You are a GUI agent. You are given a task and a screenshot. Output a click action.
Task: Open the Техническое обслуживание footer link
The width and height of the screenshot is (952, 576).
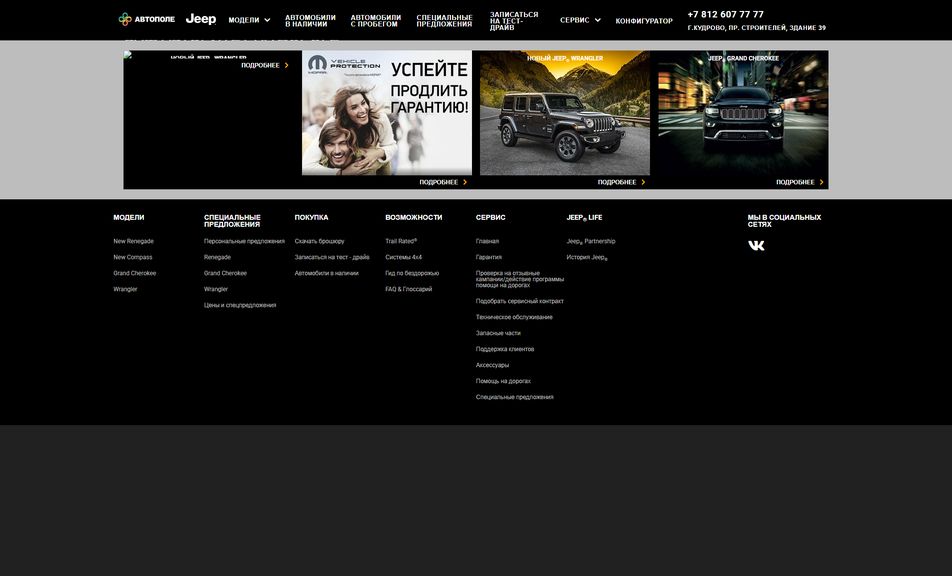tap(514, 317)
